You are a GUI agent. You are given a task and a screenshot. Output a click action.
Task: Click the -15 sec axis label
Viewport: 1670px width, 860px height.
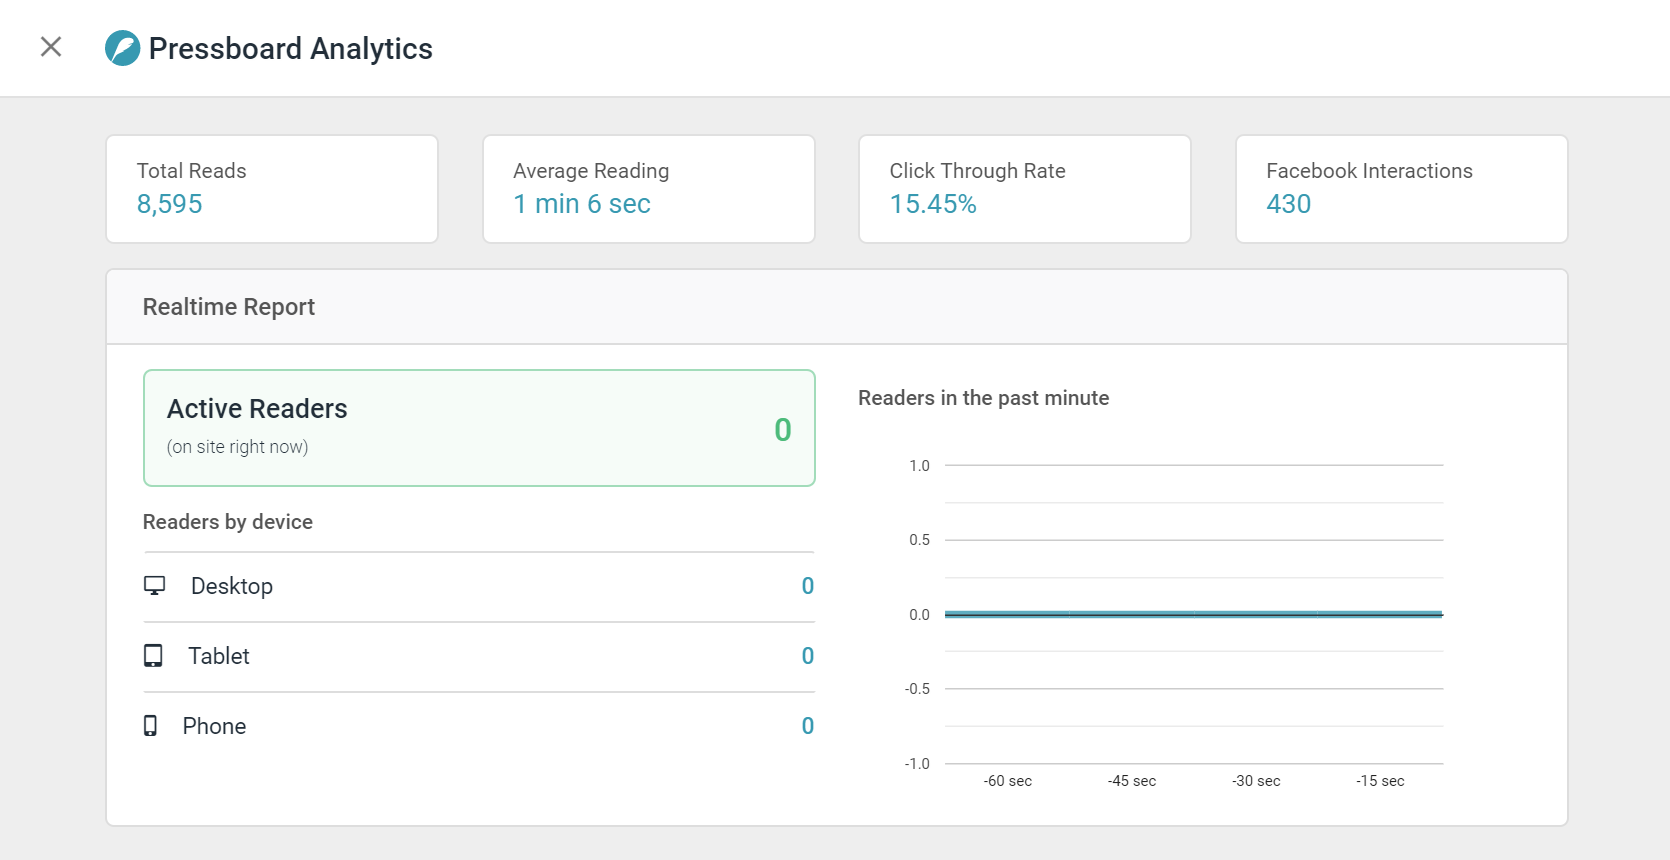tap(1380, 781)
